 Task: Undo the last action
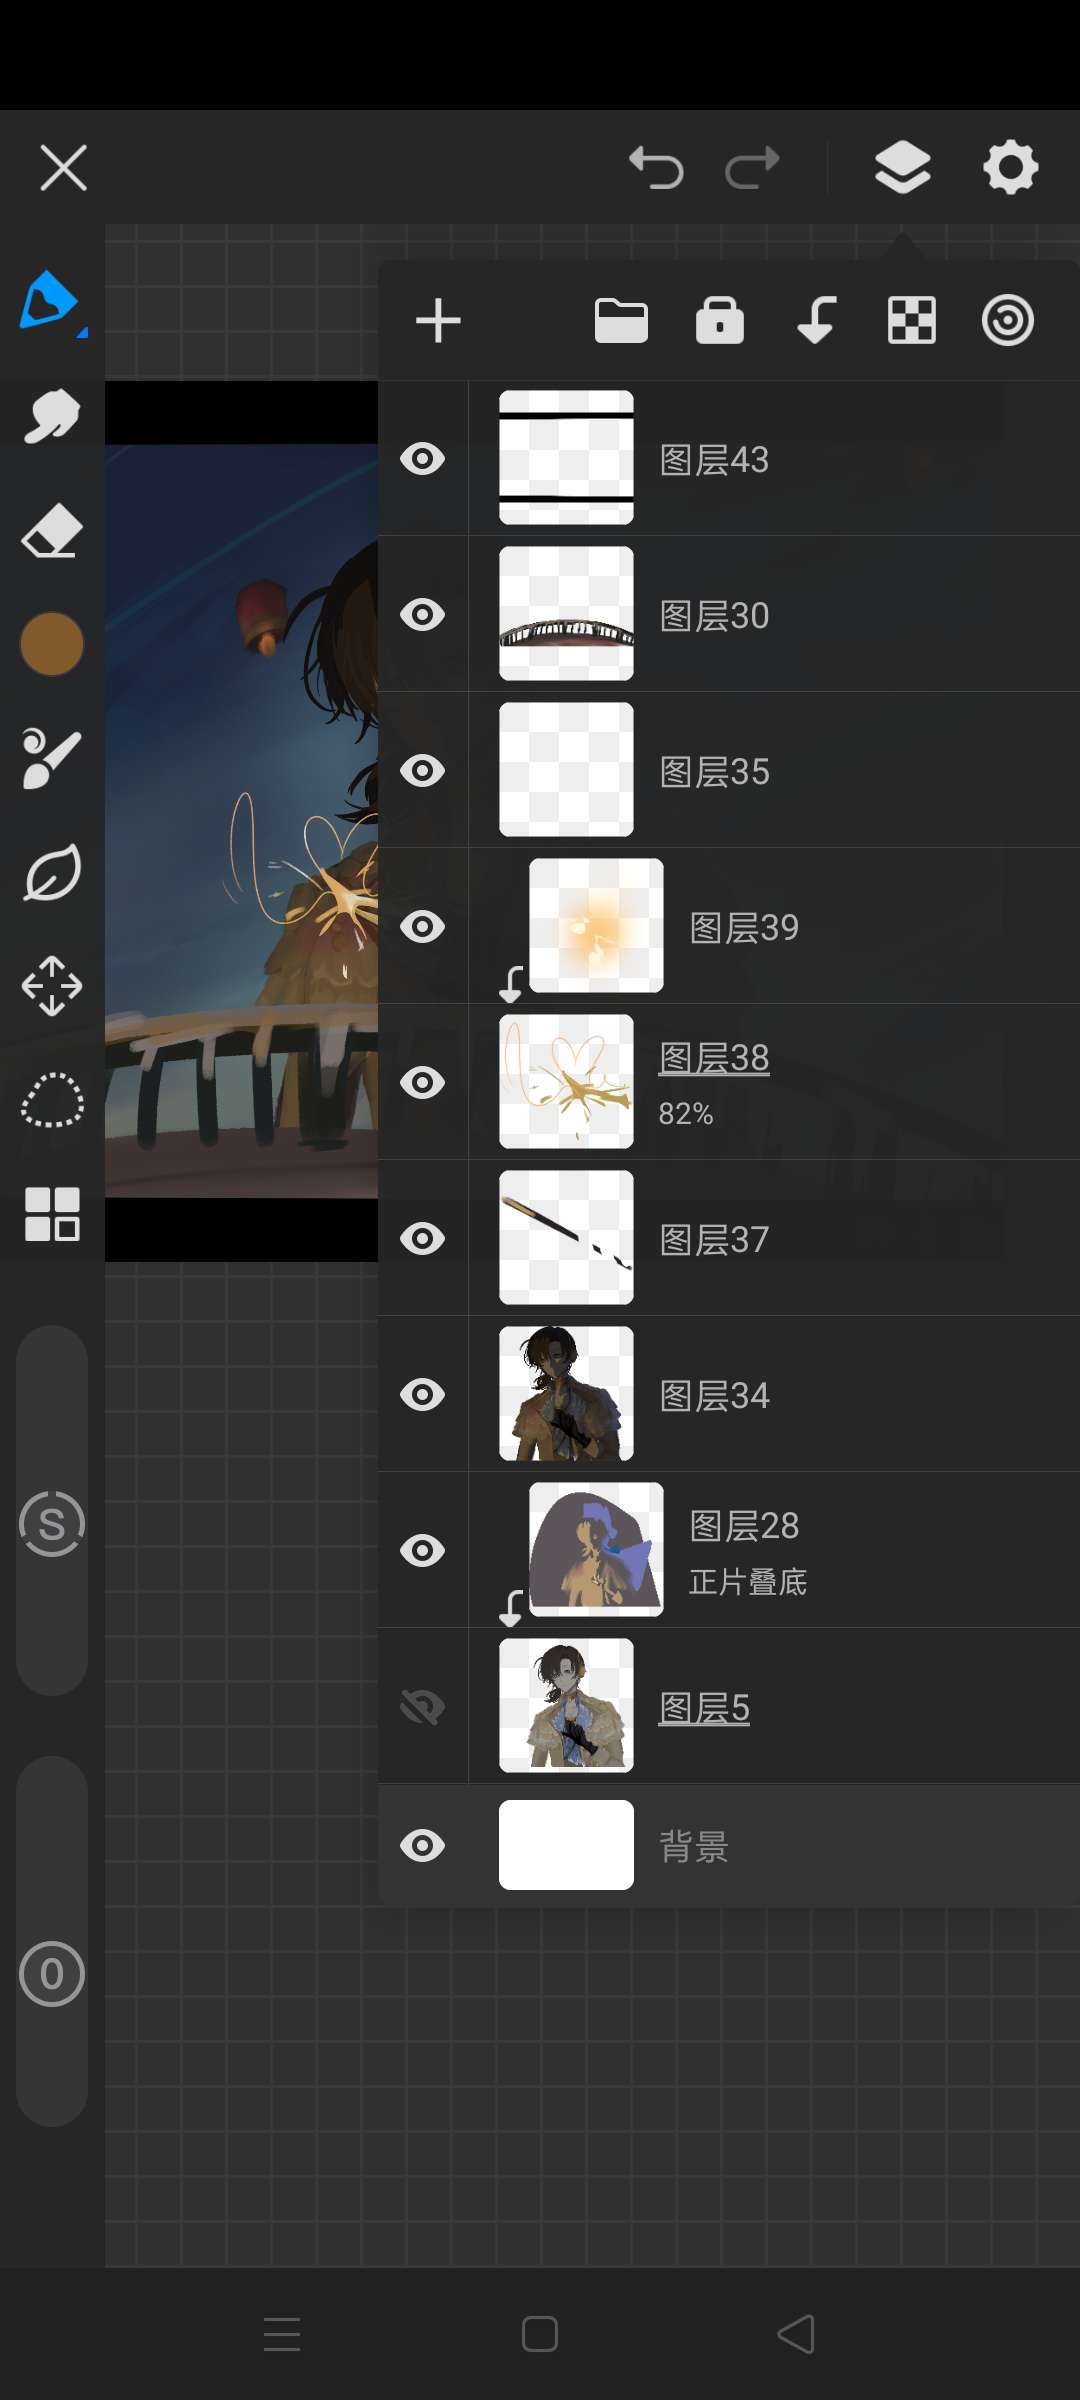656,167
